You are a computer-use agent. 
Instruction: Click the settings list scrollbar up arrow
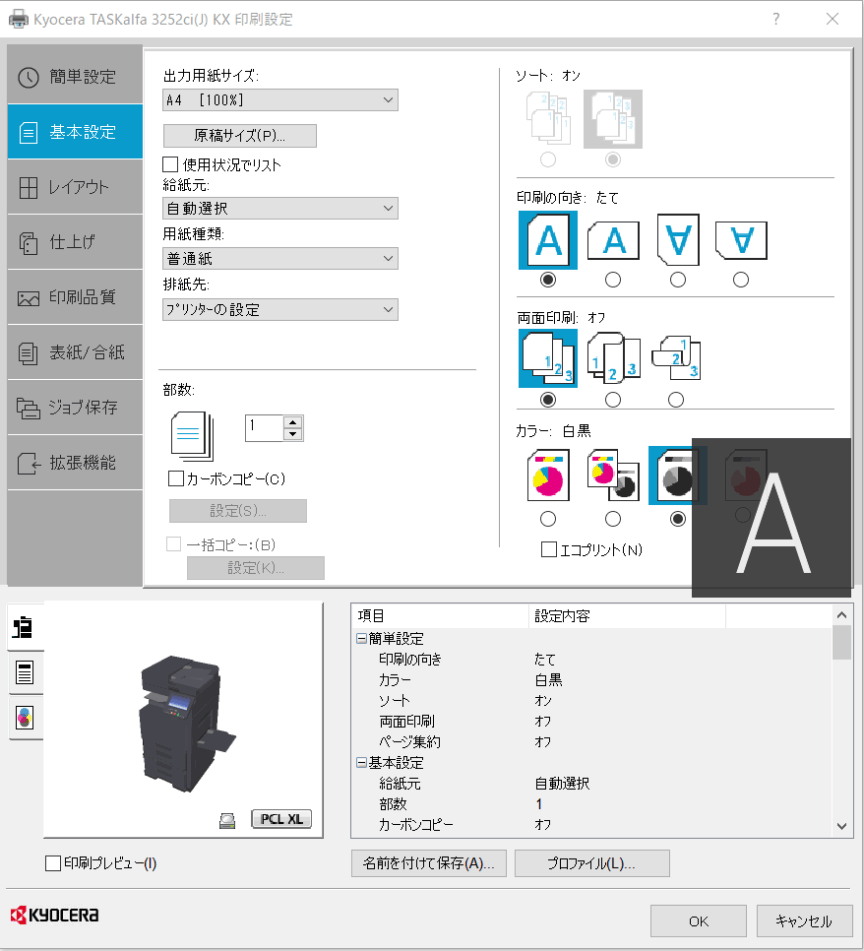[842, 615]
